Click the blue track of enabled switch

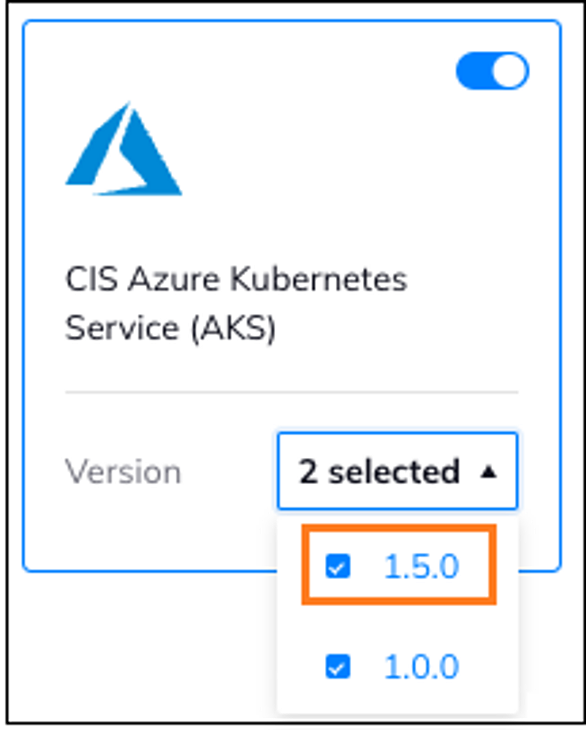pos(474,71)
